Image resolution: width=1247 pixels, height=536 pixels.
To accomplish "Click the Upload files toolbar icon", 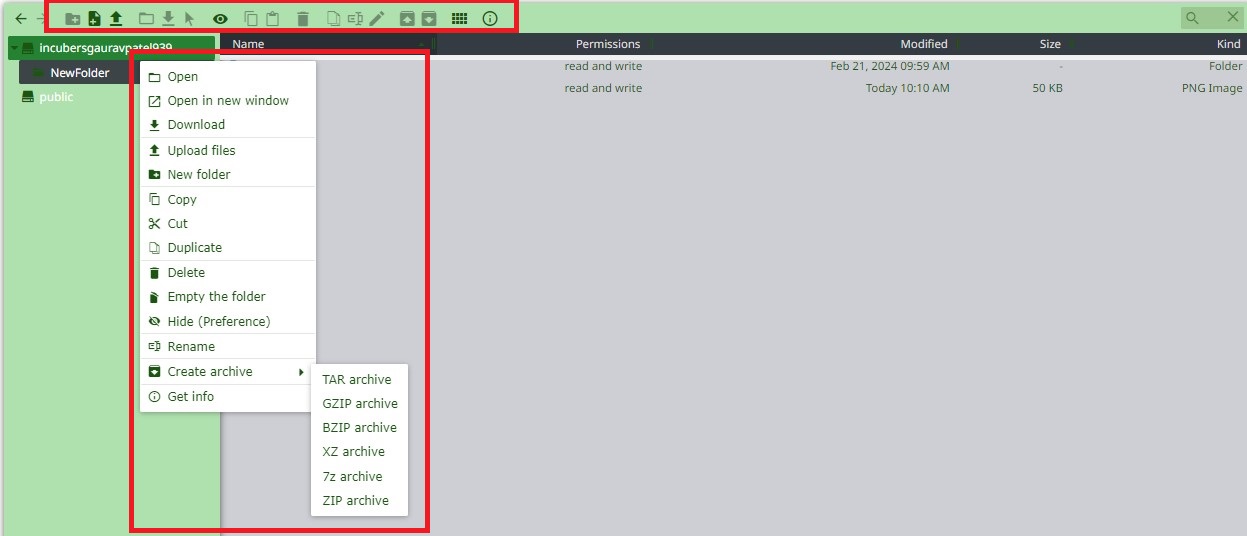I will pos(116,18).
